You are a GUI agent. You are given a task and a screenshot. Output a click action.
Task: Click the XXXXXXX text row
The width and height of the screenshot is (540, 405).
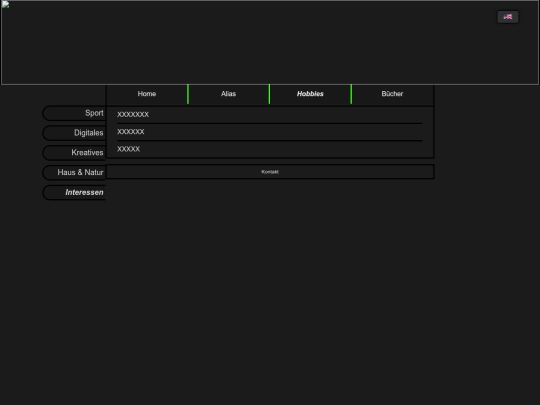133,114
